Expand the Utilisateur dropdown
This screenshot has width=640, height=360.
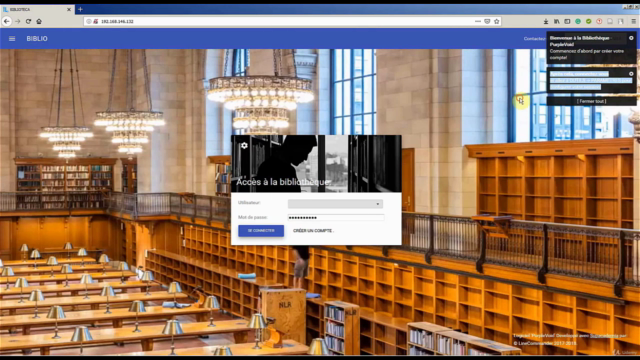point(336,204)
